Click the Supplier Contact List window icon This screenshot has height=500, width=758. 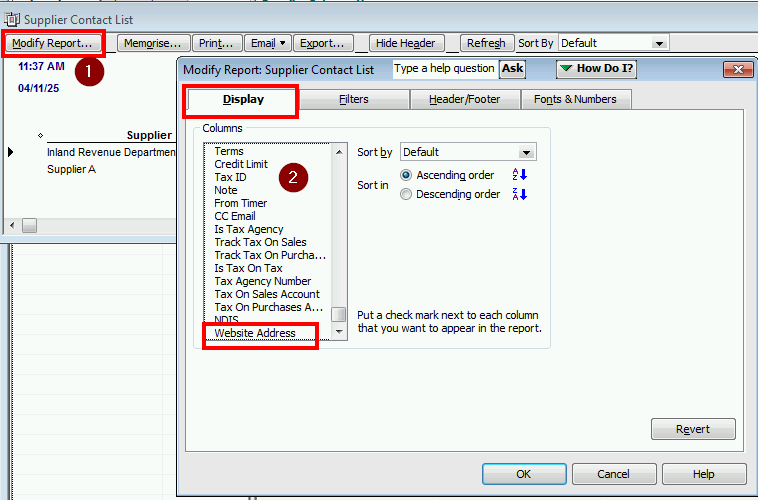click(x=12, y=19)
